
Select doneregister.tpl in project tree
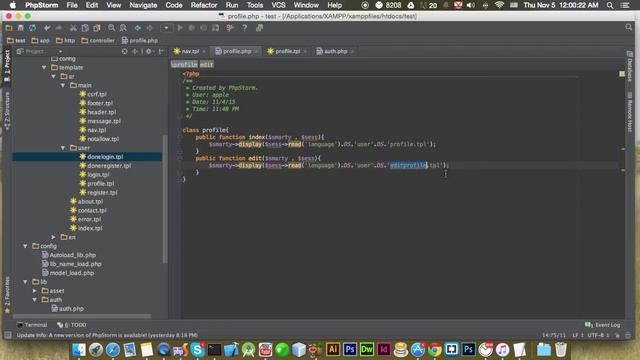105,166
